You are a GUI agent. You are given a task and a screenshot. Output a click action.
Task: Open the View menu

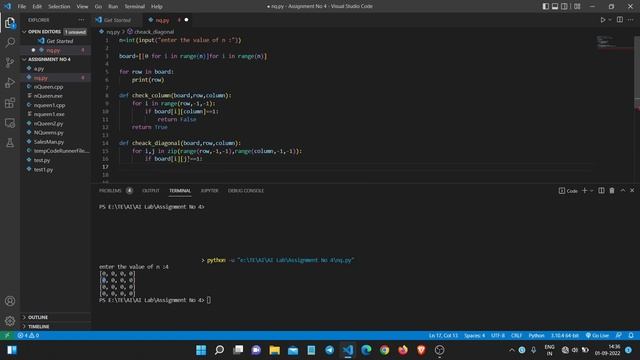click(x=82, y=6)
